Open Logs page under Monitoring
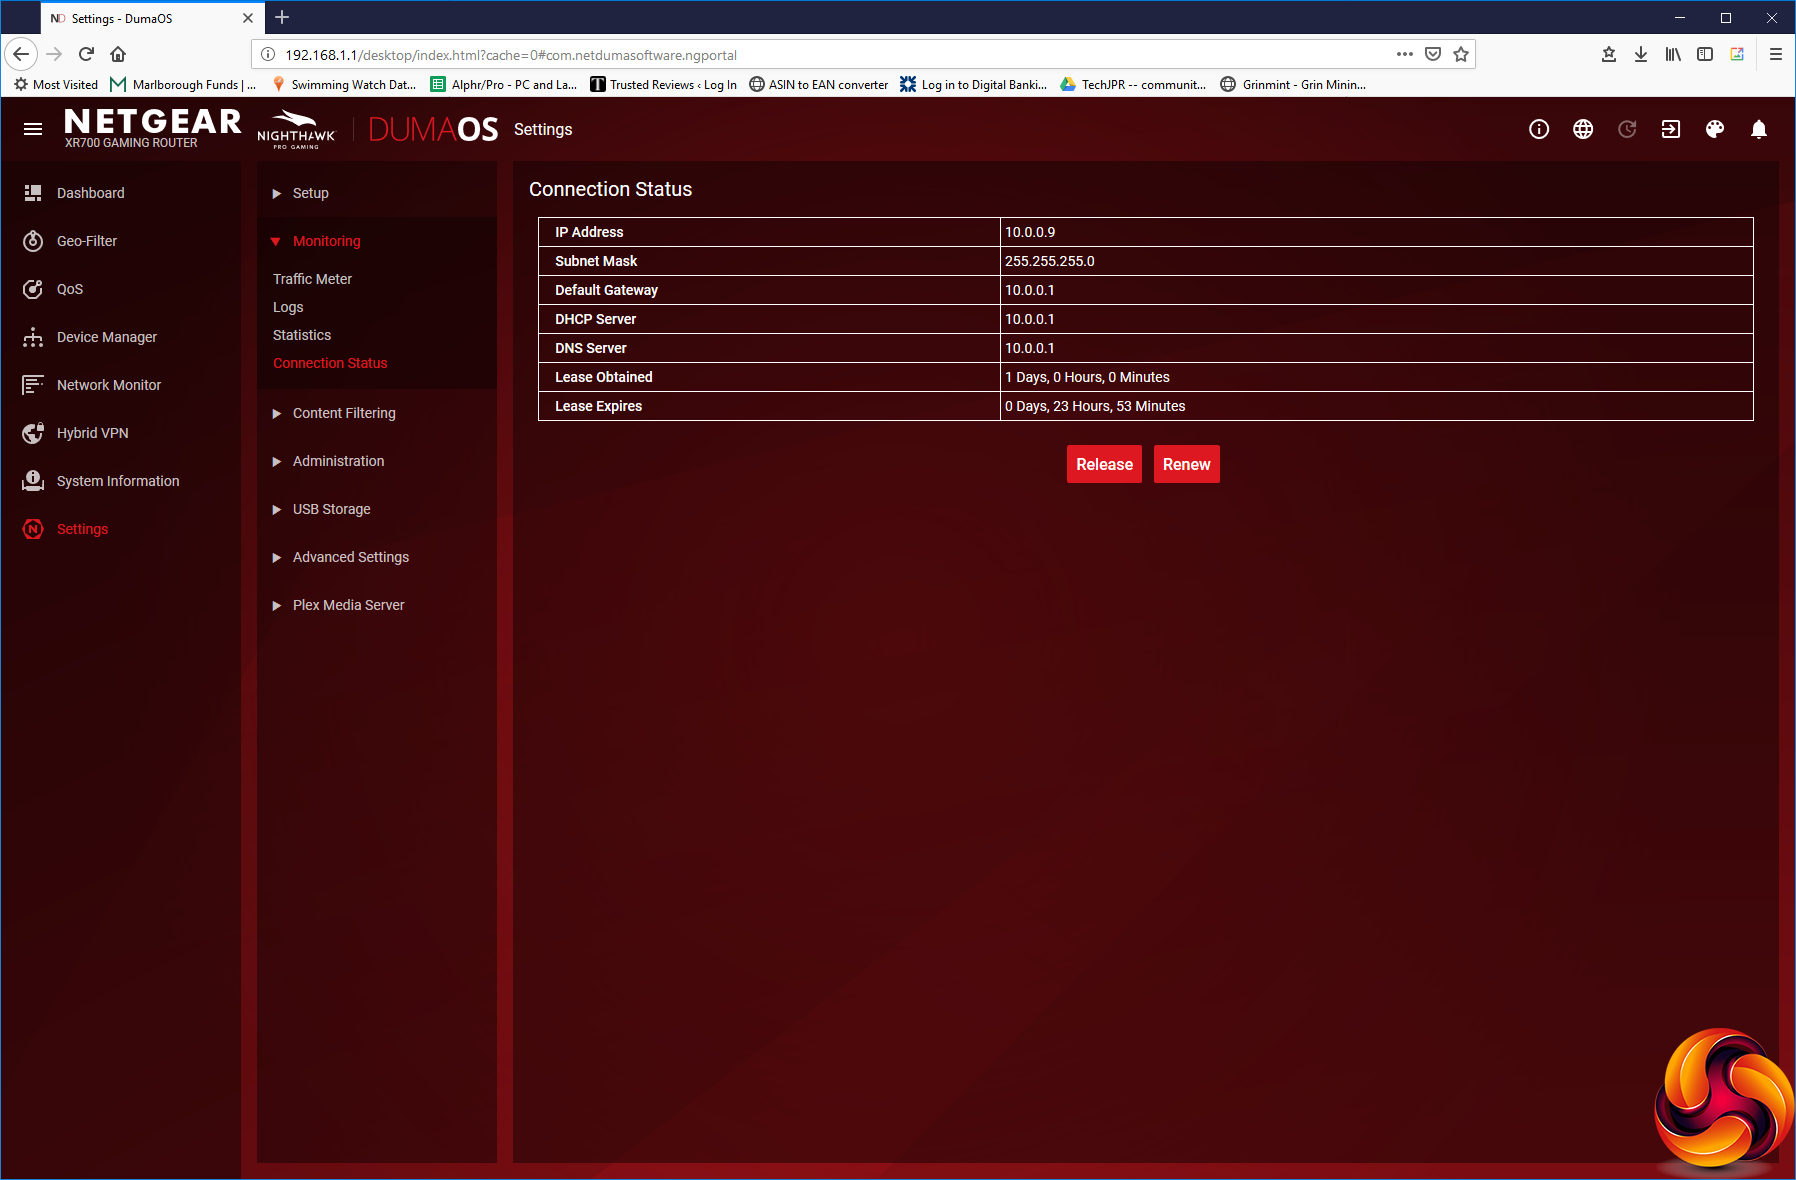This screenshot has height=1180, width=1796. pyautogui.click(x=288, y=307)
